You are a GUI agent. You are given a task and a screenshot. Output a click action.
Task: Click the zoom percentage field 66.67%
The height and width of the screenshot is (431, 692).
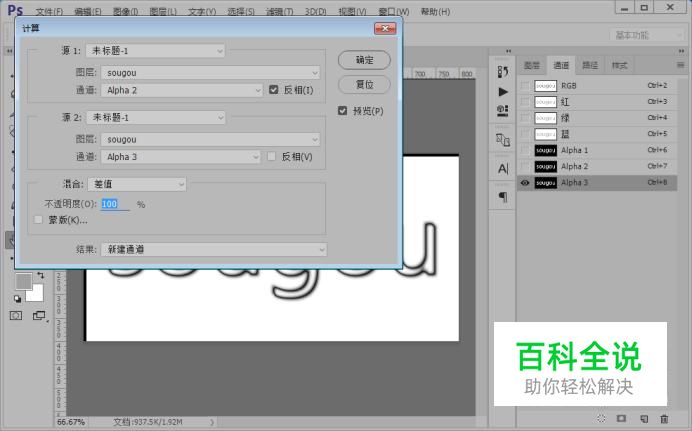pos(71,422)
